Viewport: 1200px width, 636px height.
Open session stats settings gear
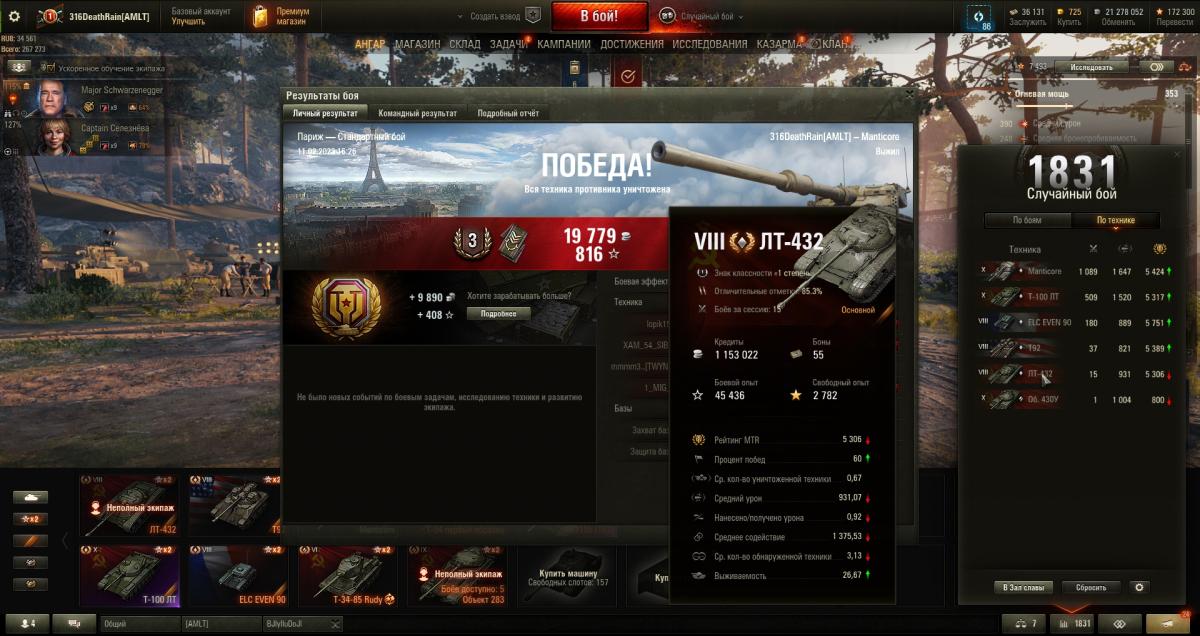pos(1137,587)
